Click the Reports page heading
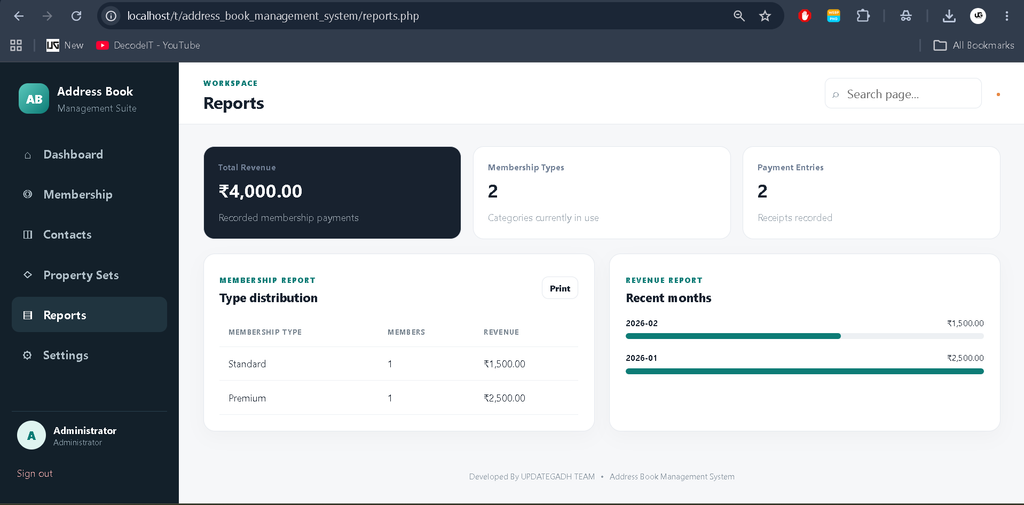The width and height of the screenshot is (1024, 505). [x=234, y=103]
